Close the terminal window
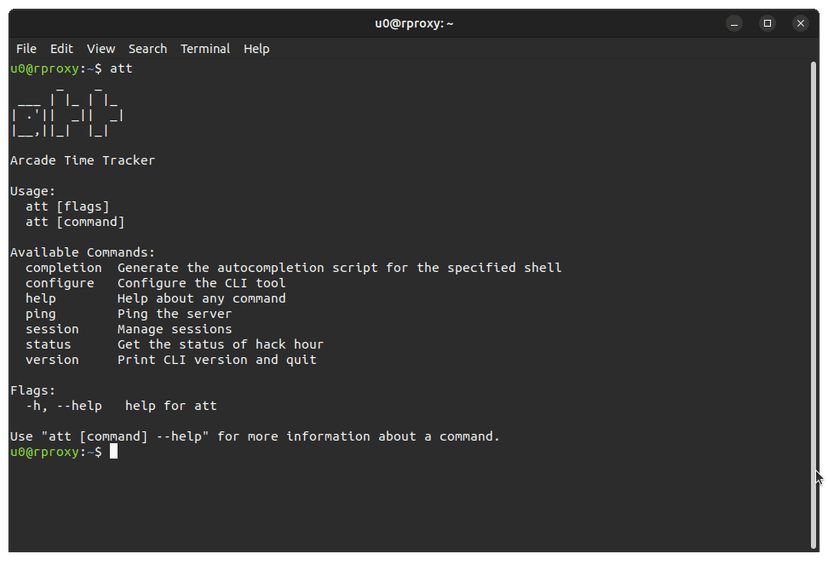This screenshot has height=561, width=828. click(x=800, y=23)
